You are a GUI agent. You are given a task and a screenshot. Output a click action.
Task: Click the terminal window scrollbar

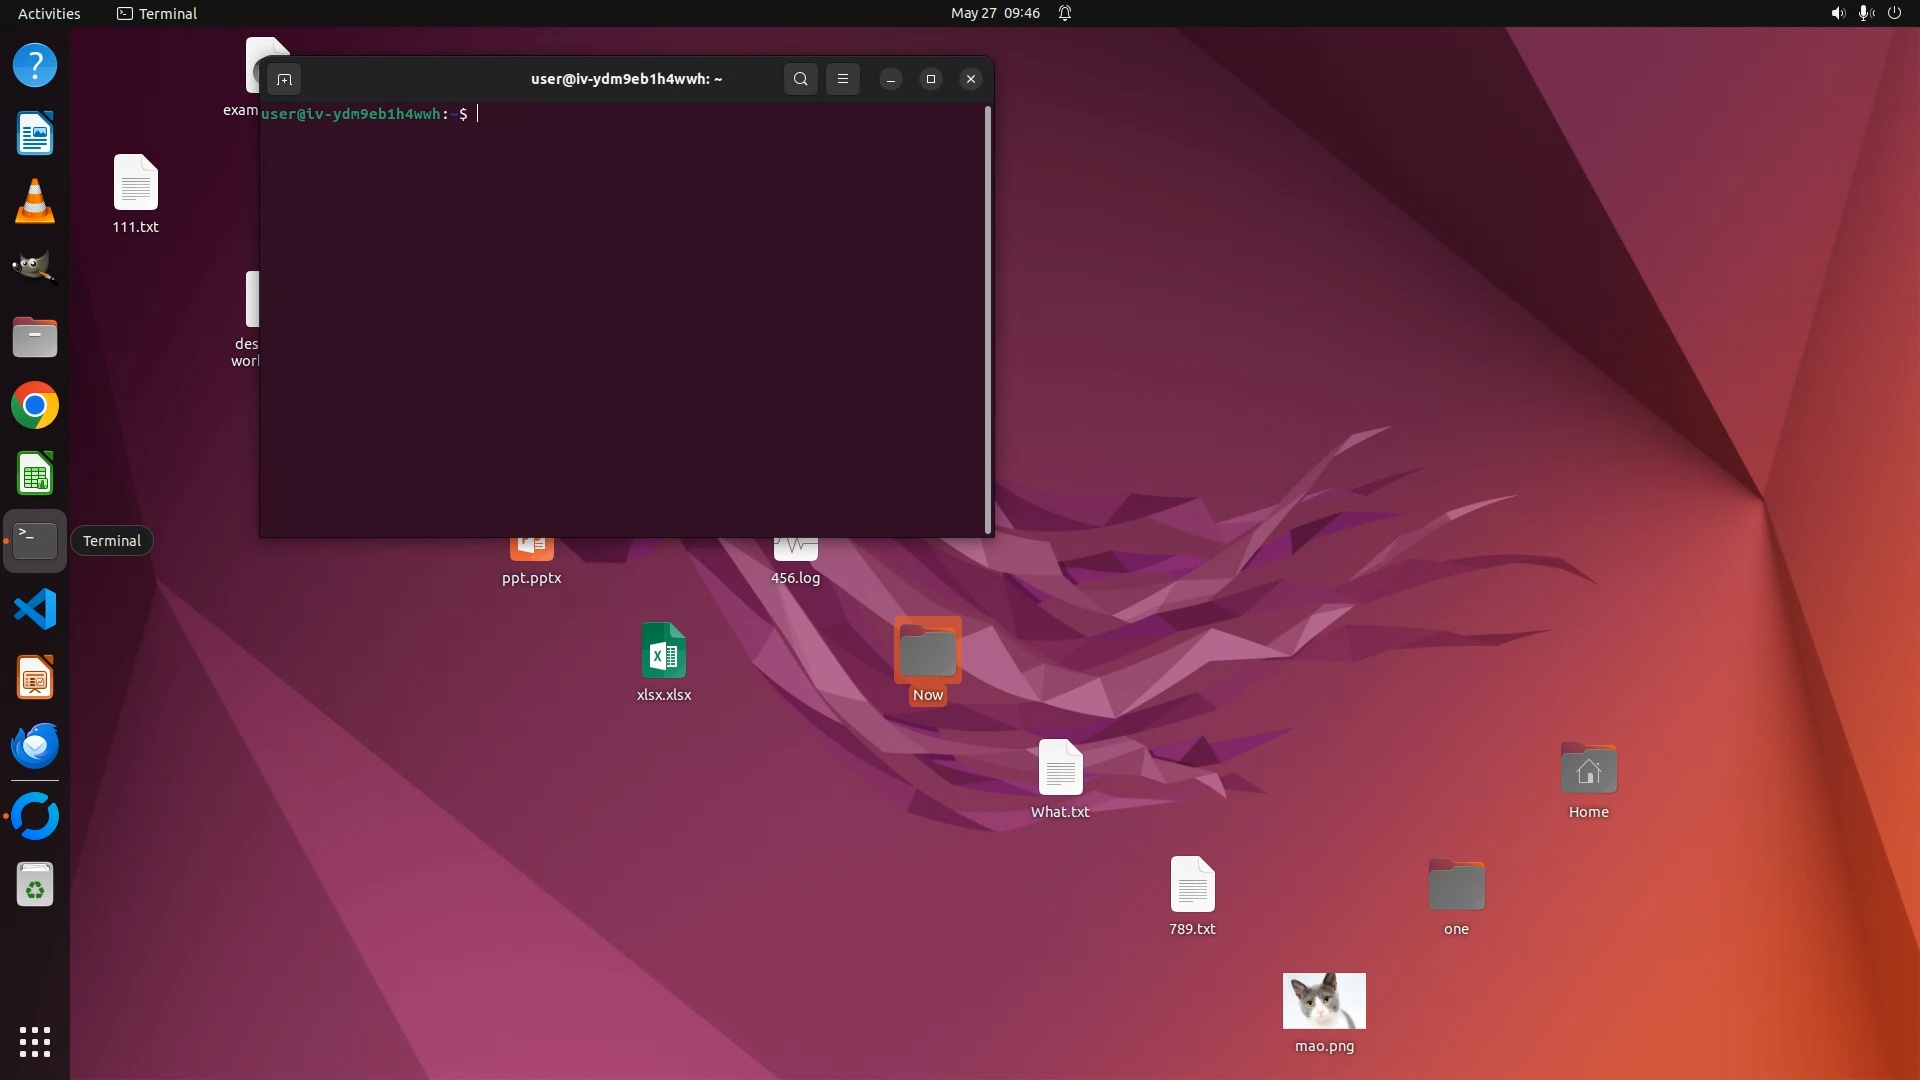click(x=988, y=320)
